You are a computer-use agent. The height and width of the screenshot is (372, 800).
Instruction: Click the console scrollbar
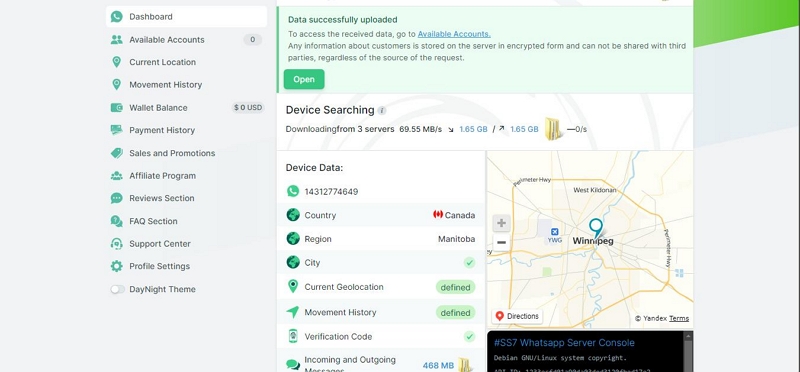pos(688,352)
